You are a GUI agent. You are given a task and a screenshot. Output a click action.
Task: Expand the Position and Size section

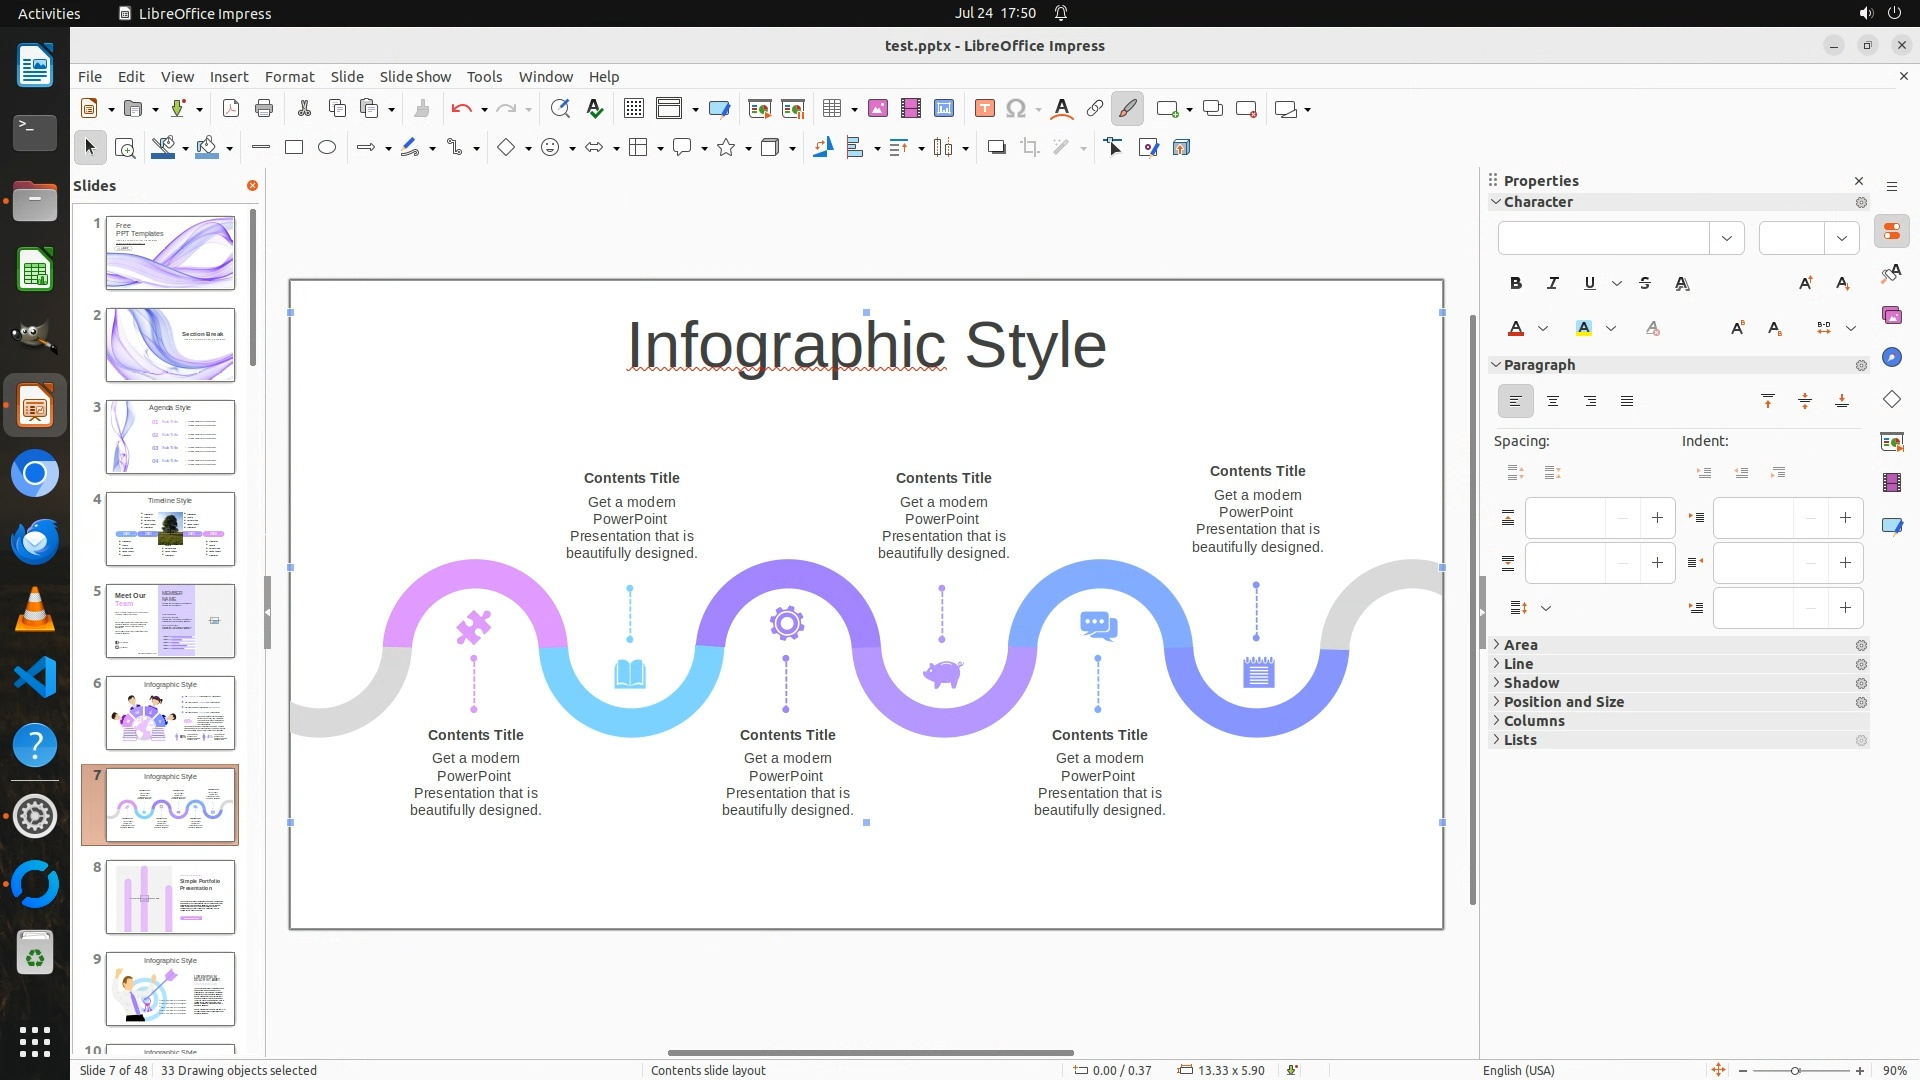click(x=1563, y=702)
